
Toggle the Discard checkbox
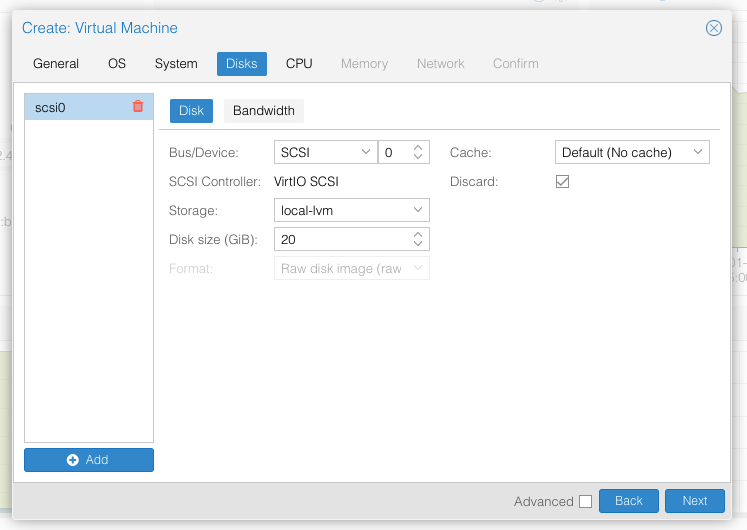coord(562,182)
